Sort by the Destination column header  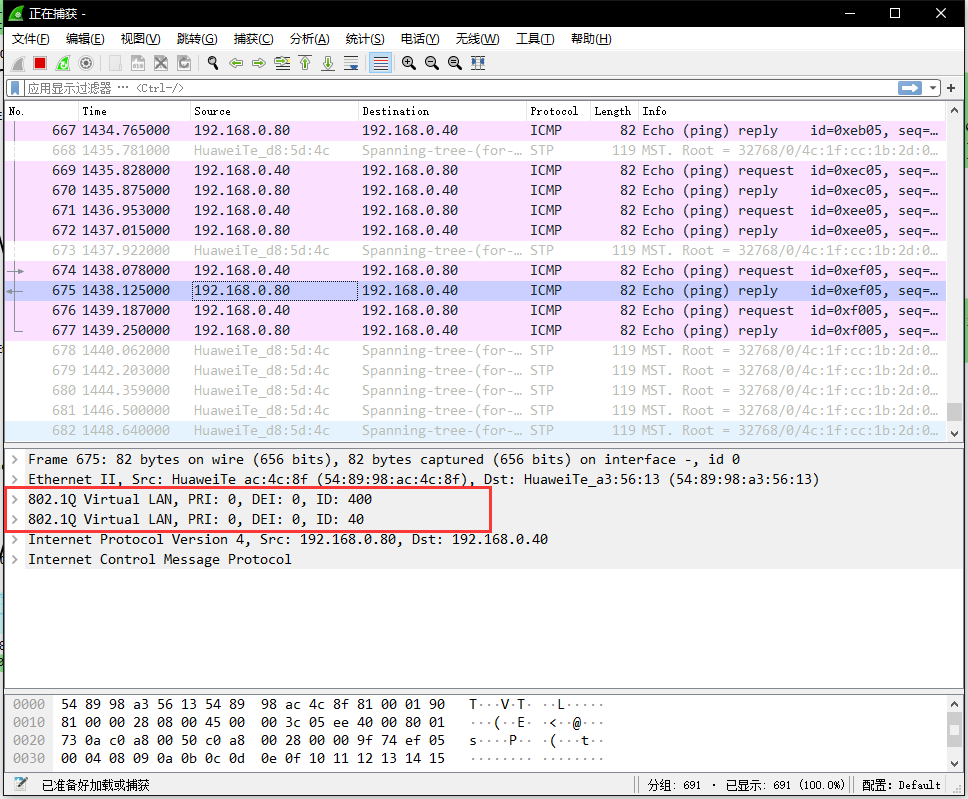(x=442, y=111)
